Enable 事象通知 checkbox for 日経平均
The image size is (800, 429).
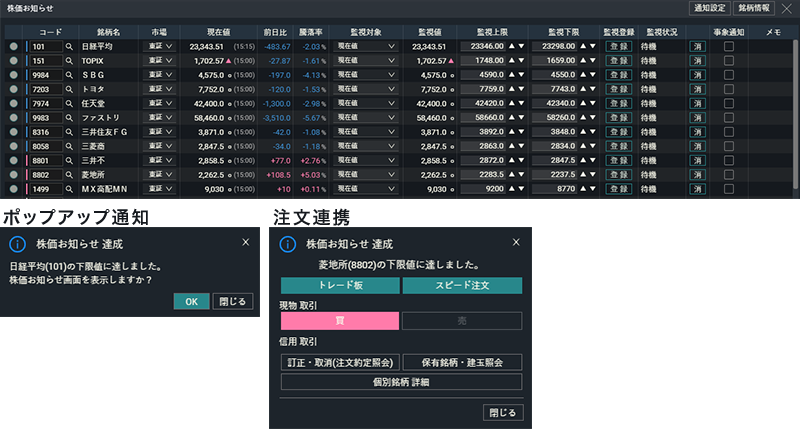click(x=729, y=46)
